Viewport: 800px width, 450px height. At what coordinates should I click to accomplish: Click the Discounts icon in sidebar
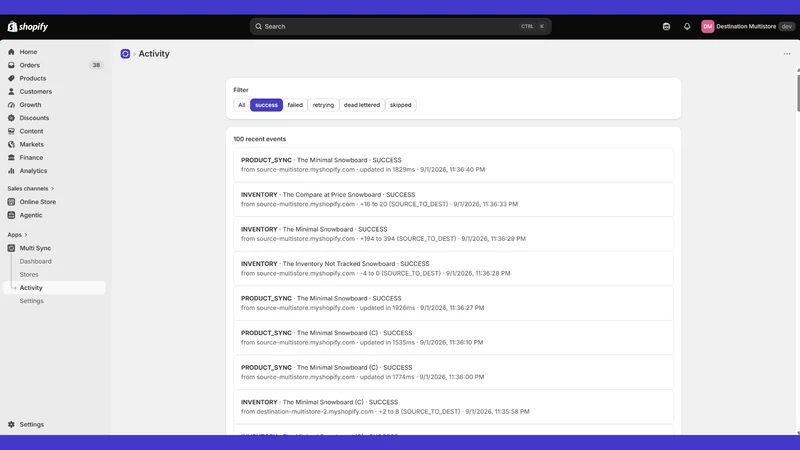pos(11,118)
